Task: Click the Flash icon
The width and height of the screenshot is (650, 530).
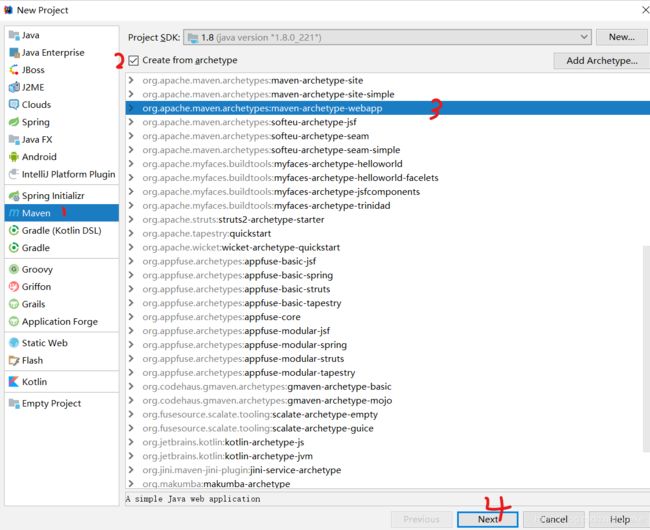Action: coord(14,361)
